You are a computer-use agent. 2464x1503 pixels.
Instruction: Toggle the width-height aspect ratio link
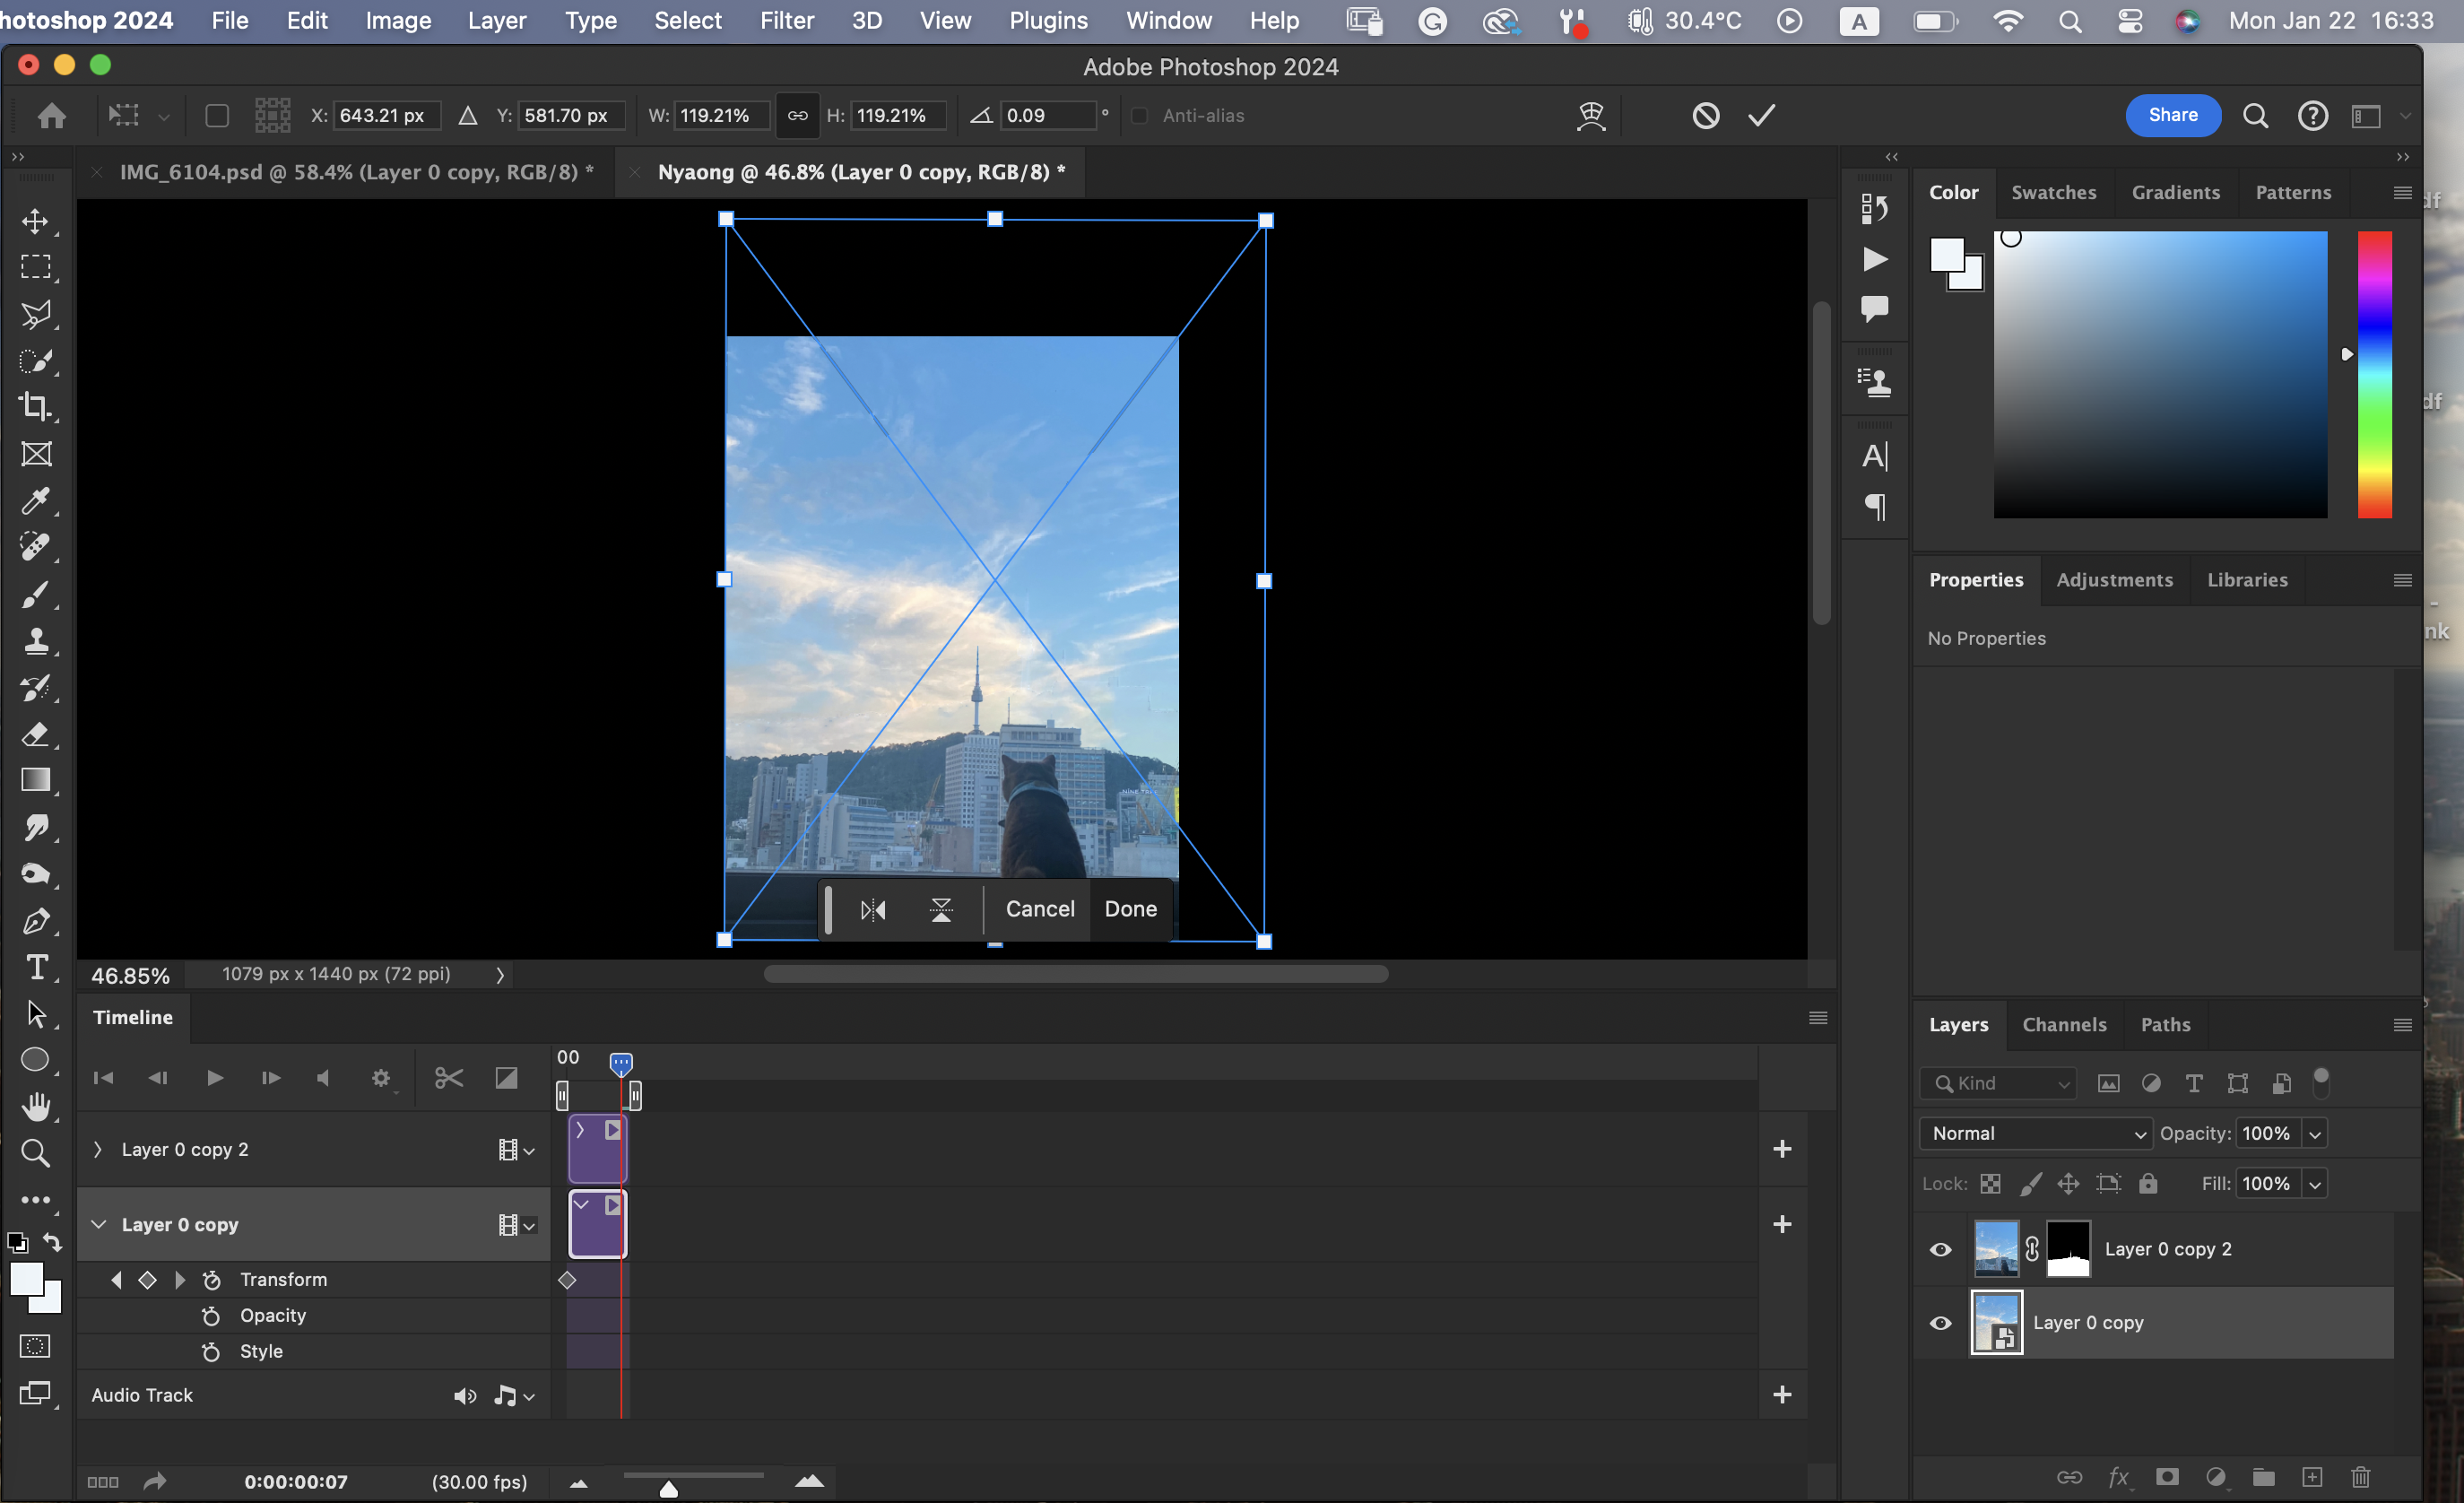click(797, 116)
